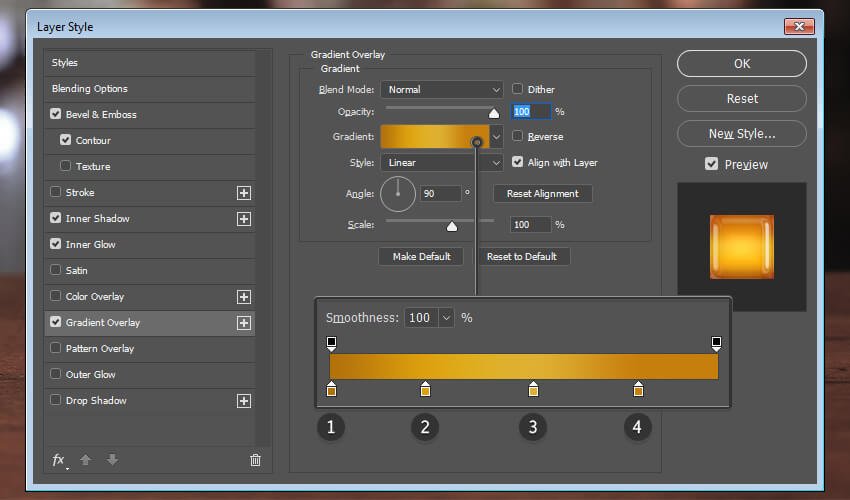Select the first color stop below gradient bar
850x500 pixels.
tap(331, 389)
